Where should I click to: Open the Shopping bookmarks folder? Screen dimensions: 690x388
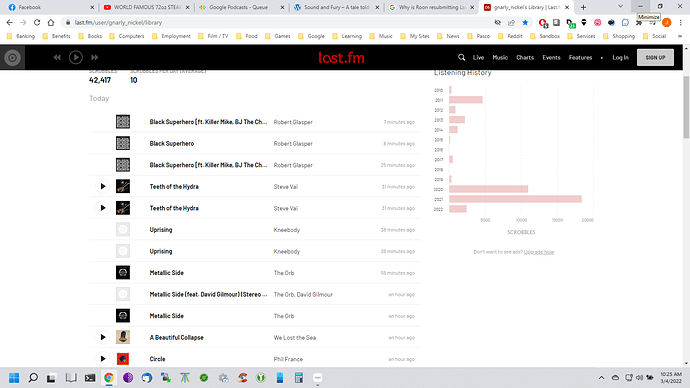[x=619, y=36]
